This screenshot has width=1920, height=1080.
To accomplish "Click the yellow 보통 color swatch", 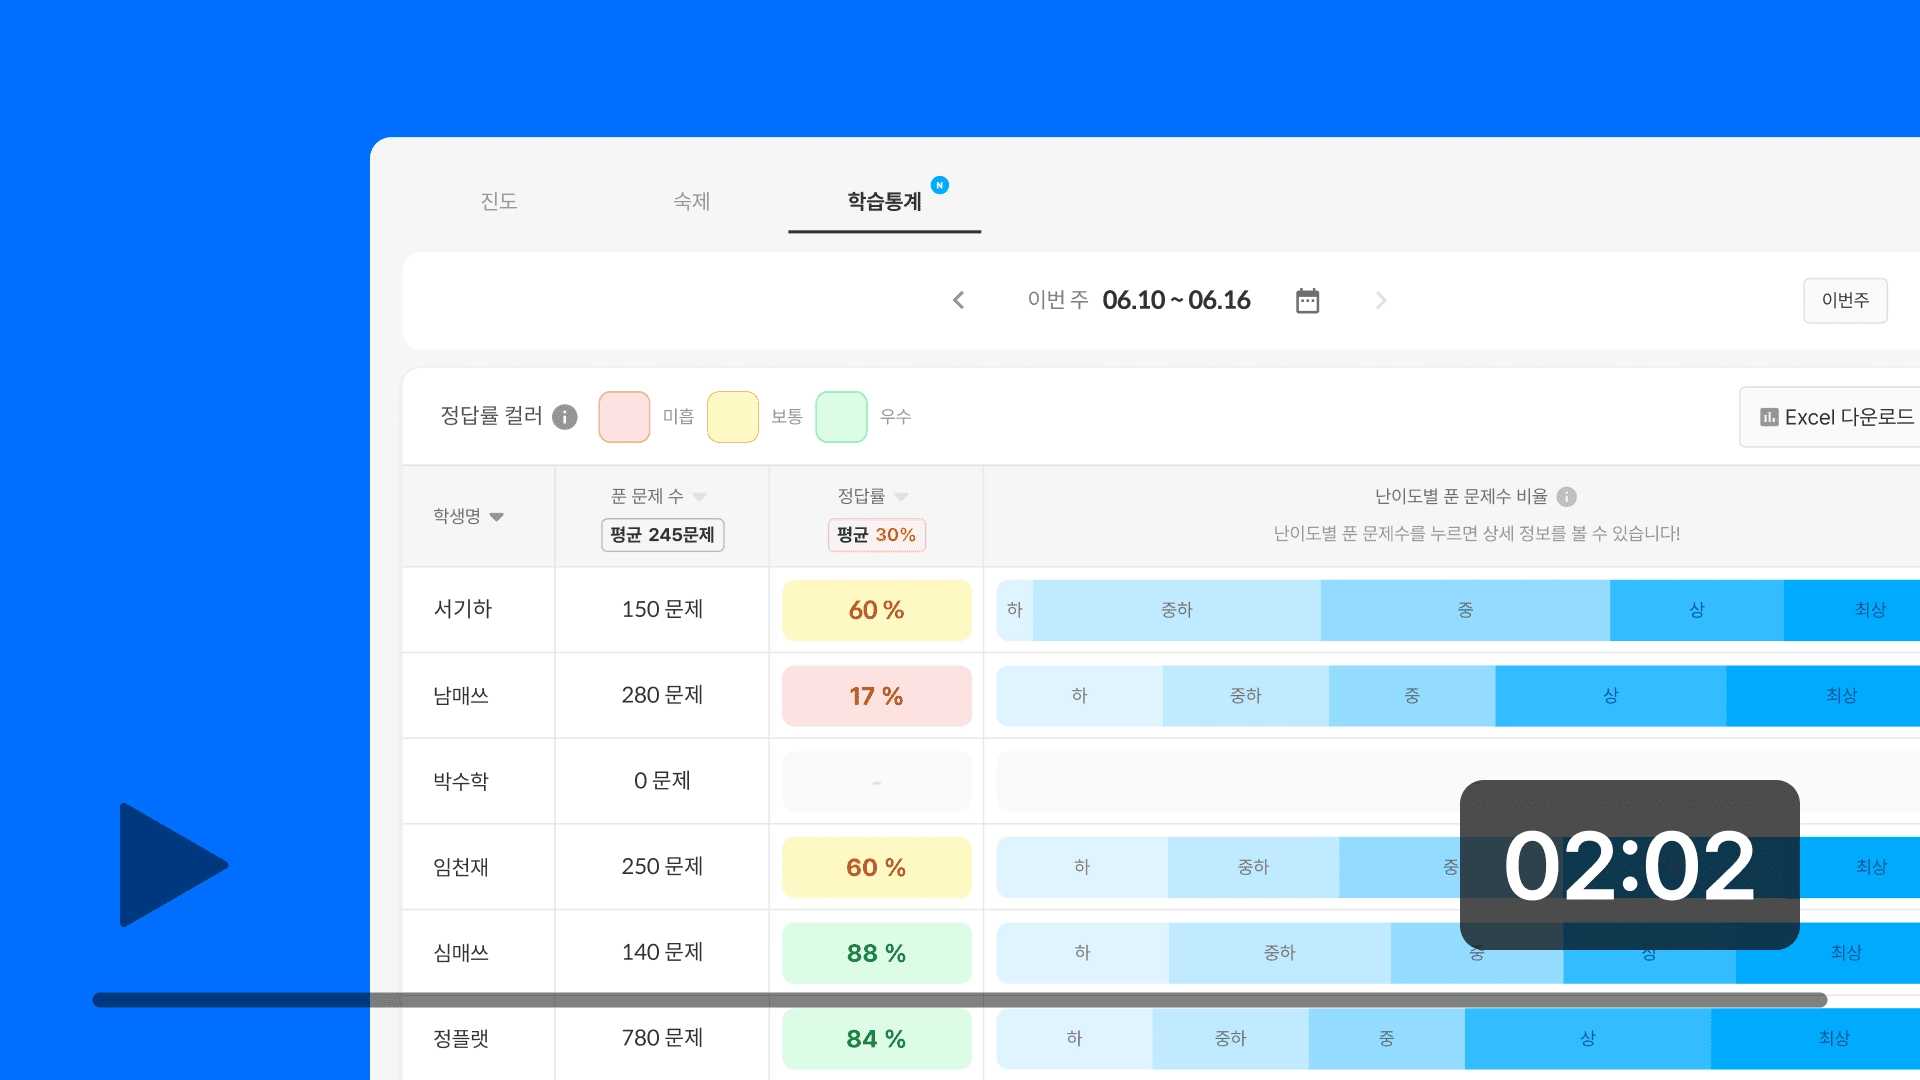I will click(732, 417).
